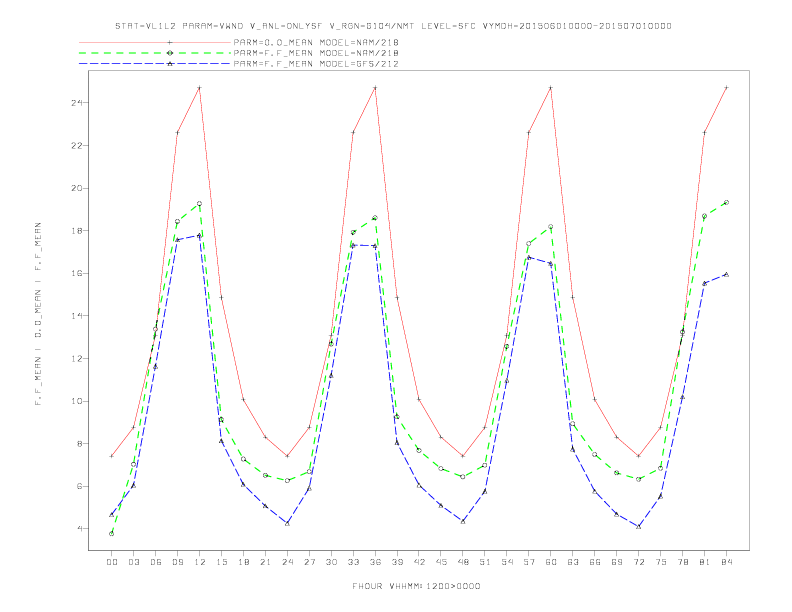Click y-axis tick label 20
The height and width of the screenshot is (612, 792).
(x=77, y=188)
